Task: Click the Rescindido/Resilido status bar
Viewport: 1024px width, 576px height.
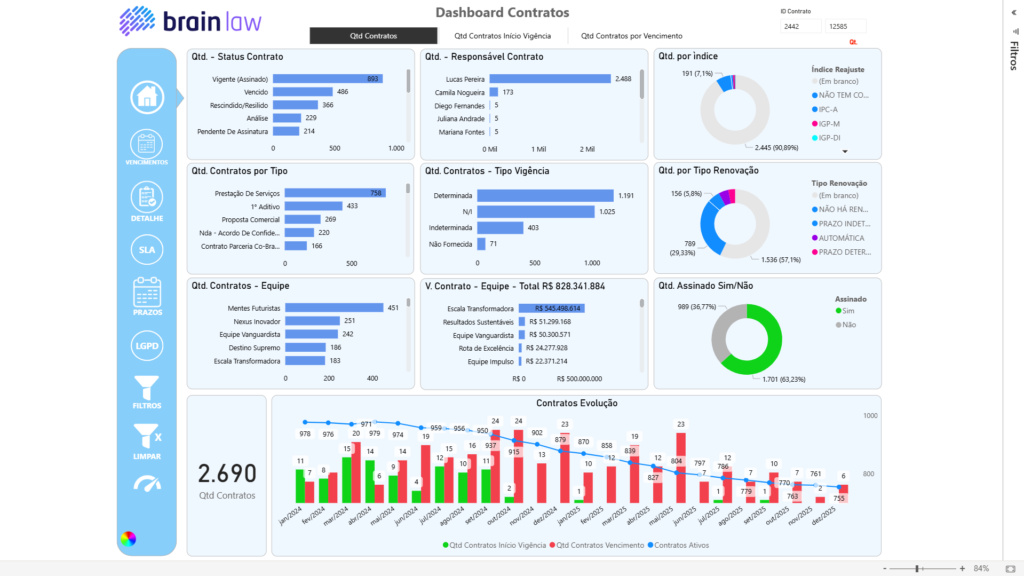Action: pos(295,105)
